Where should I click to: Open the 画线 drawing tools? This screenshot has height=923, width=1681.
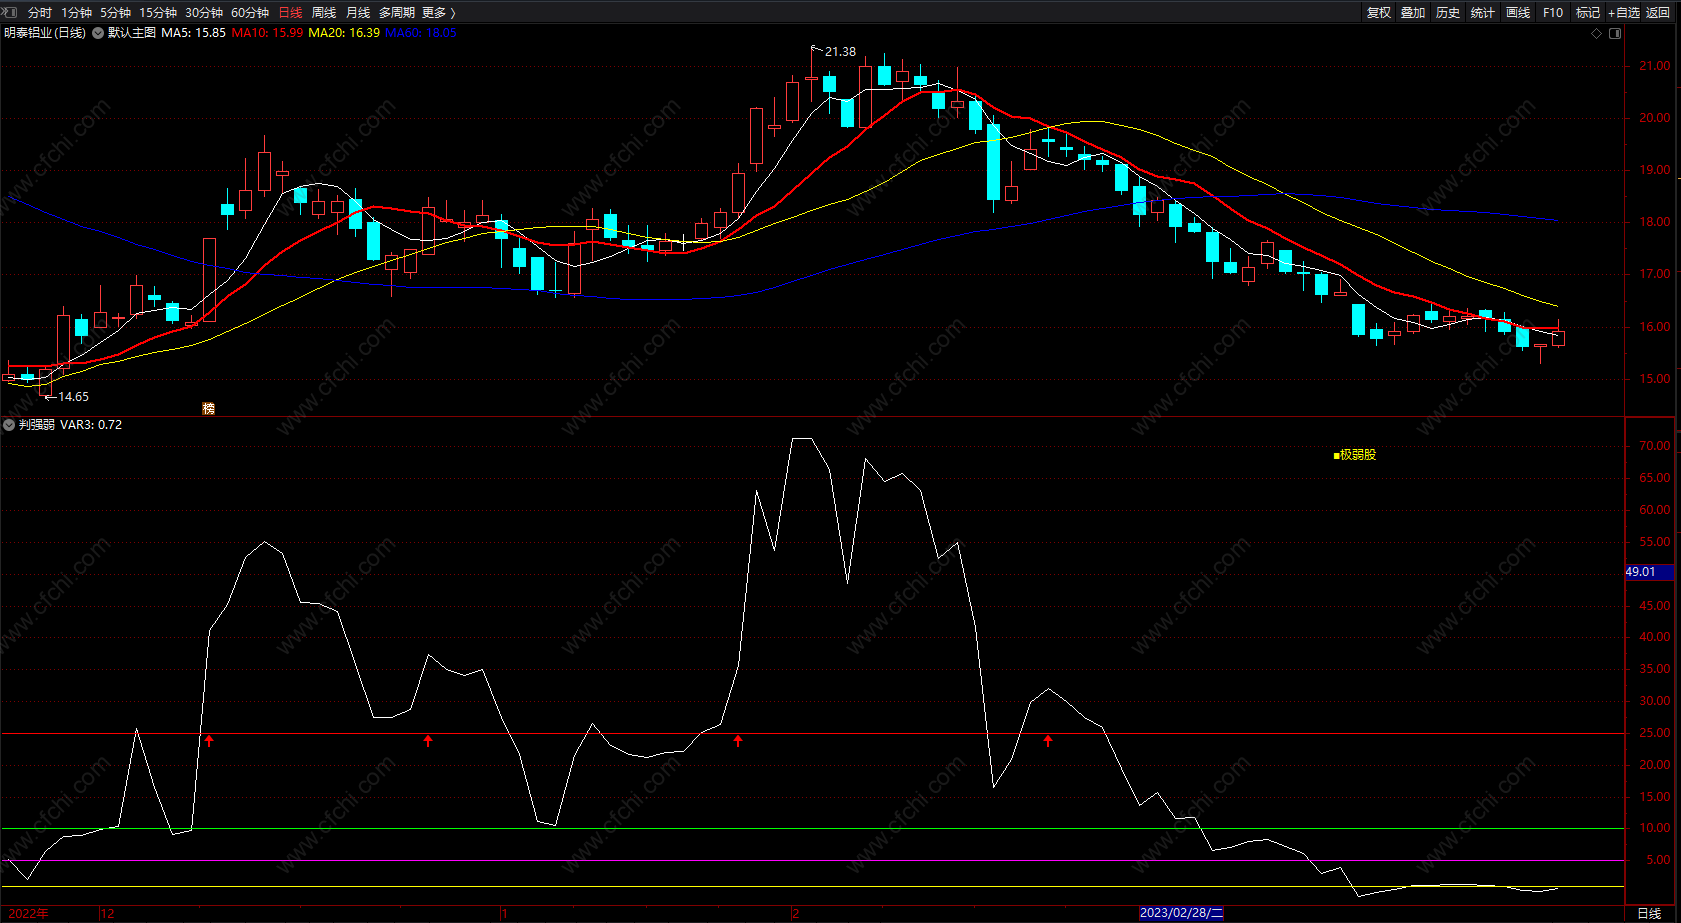[x=1518, y=12]
